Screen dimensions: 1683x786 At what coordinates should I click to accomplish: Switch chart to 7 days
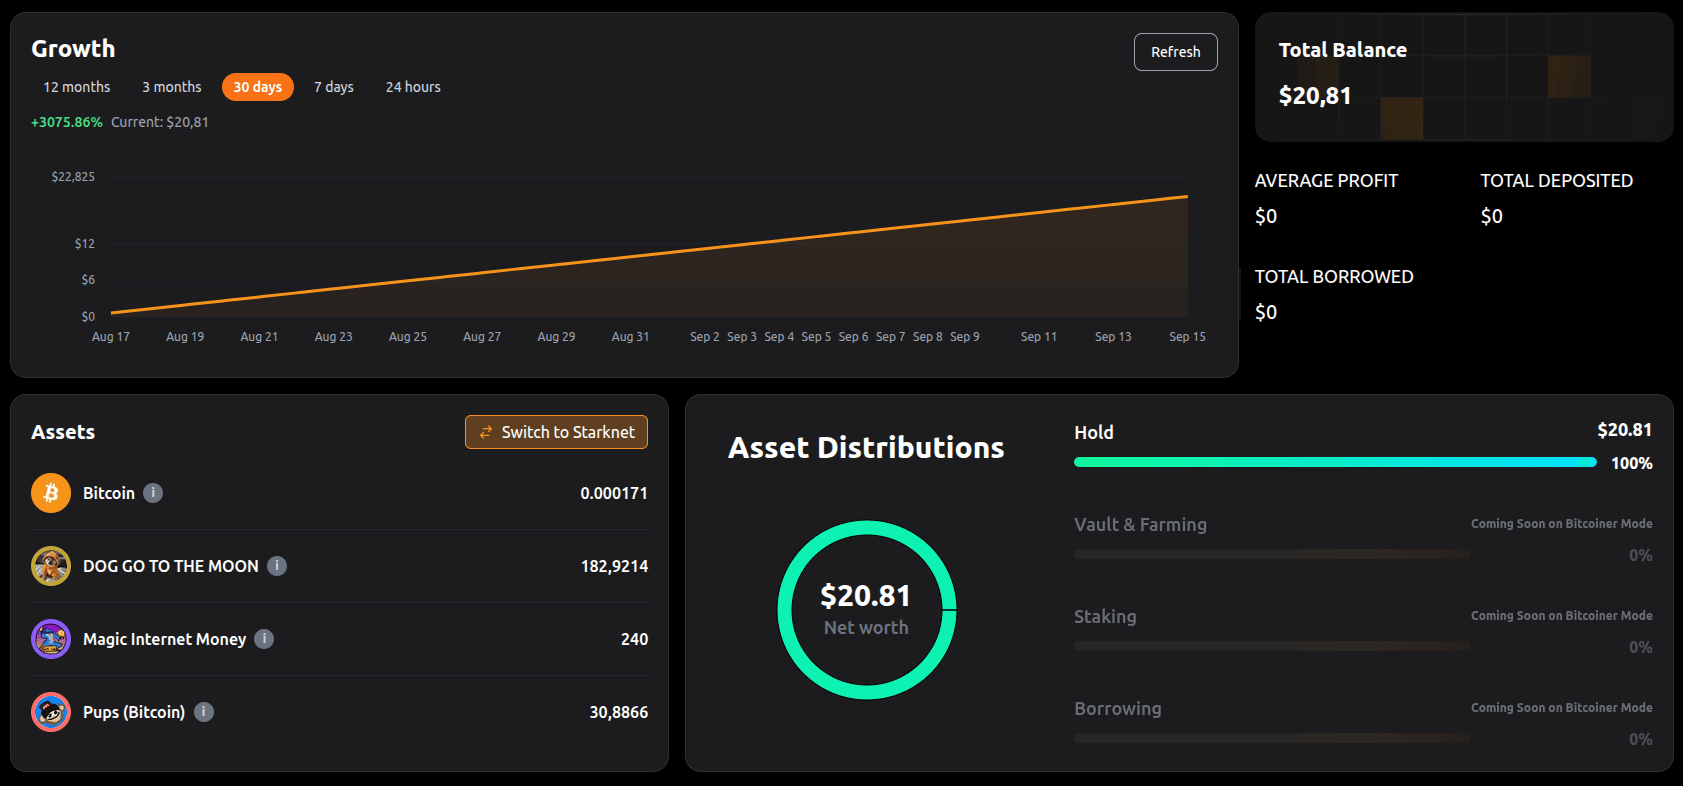tap(334, 87)
